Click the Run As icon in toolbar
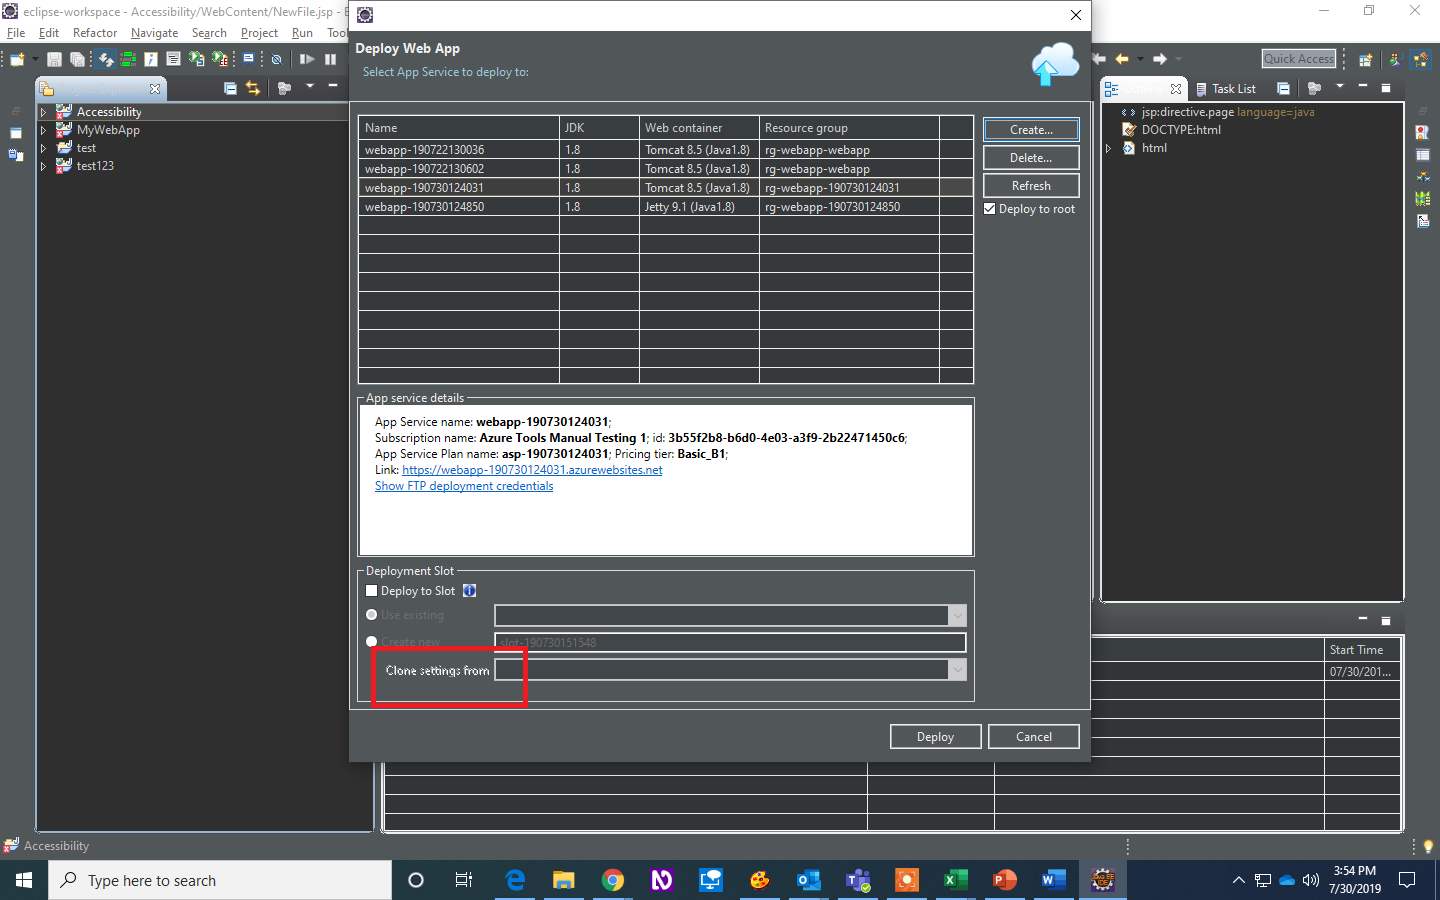This screenshot has width=1440, height=900. tap(196, 59)
